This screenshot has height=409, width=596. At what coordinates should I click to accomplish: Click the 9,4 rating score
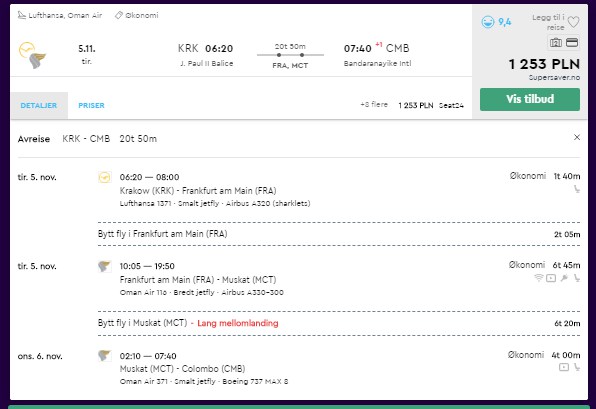pyautogui.click(x=505, y=22)
